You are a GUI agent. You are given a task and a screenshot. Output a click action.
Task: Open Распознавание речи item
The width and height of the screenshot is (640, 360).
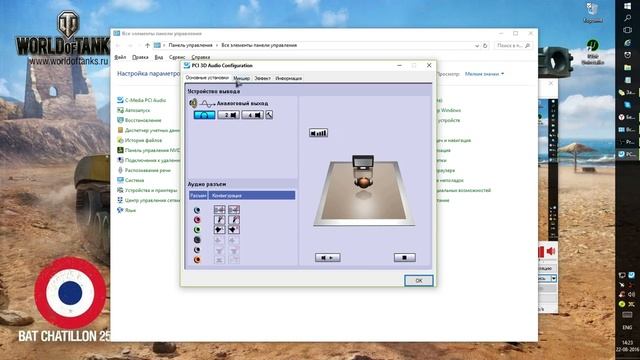[147, 170]
